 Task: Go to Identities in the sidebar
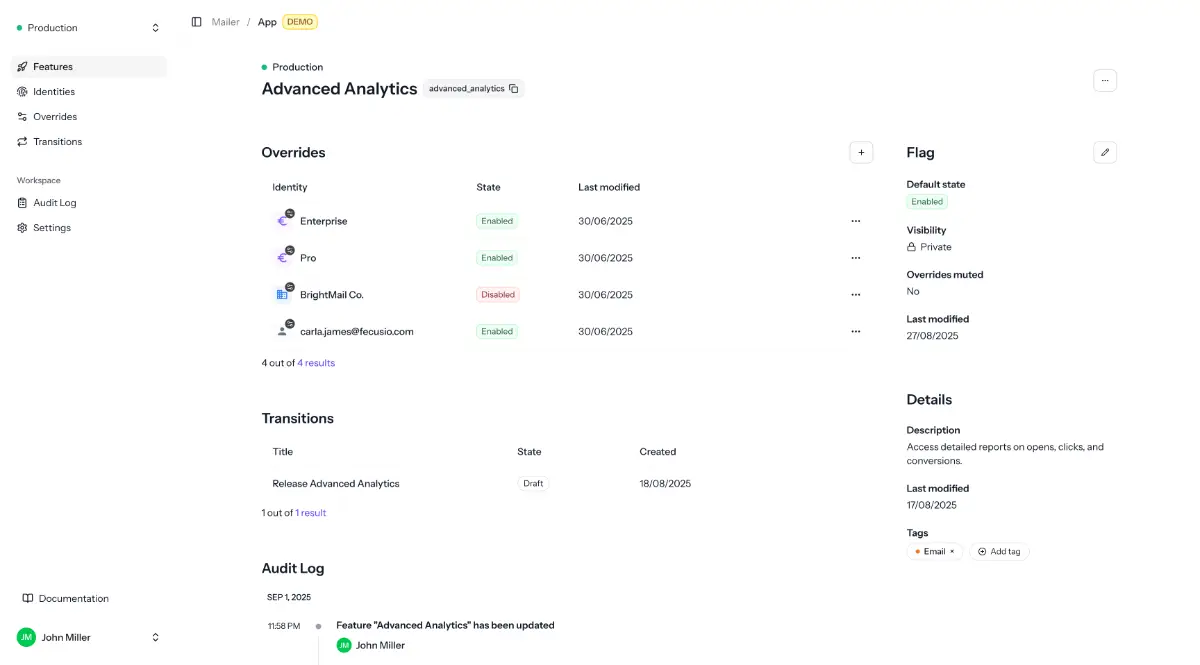click(54, 92)
